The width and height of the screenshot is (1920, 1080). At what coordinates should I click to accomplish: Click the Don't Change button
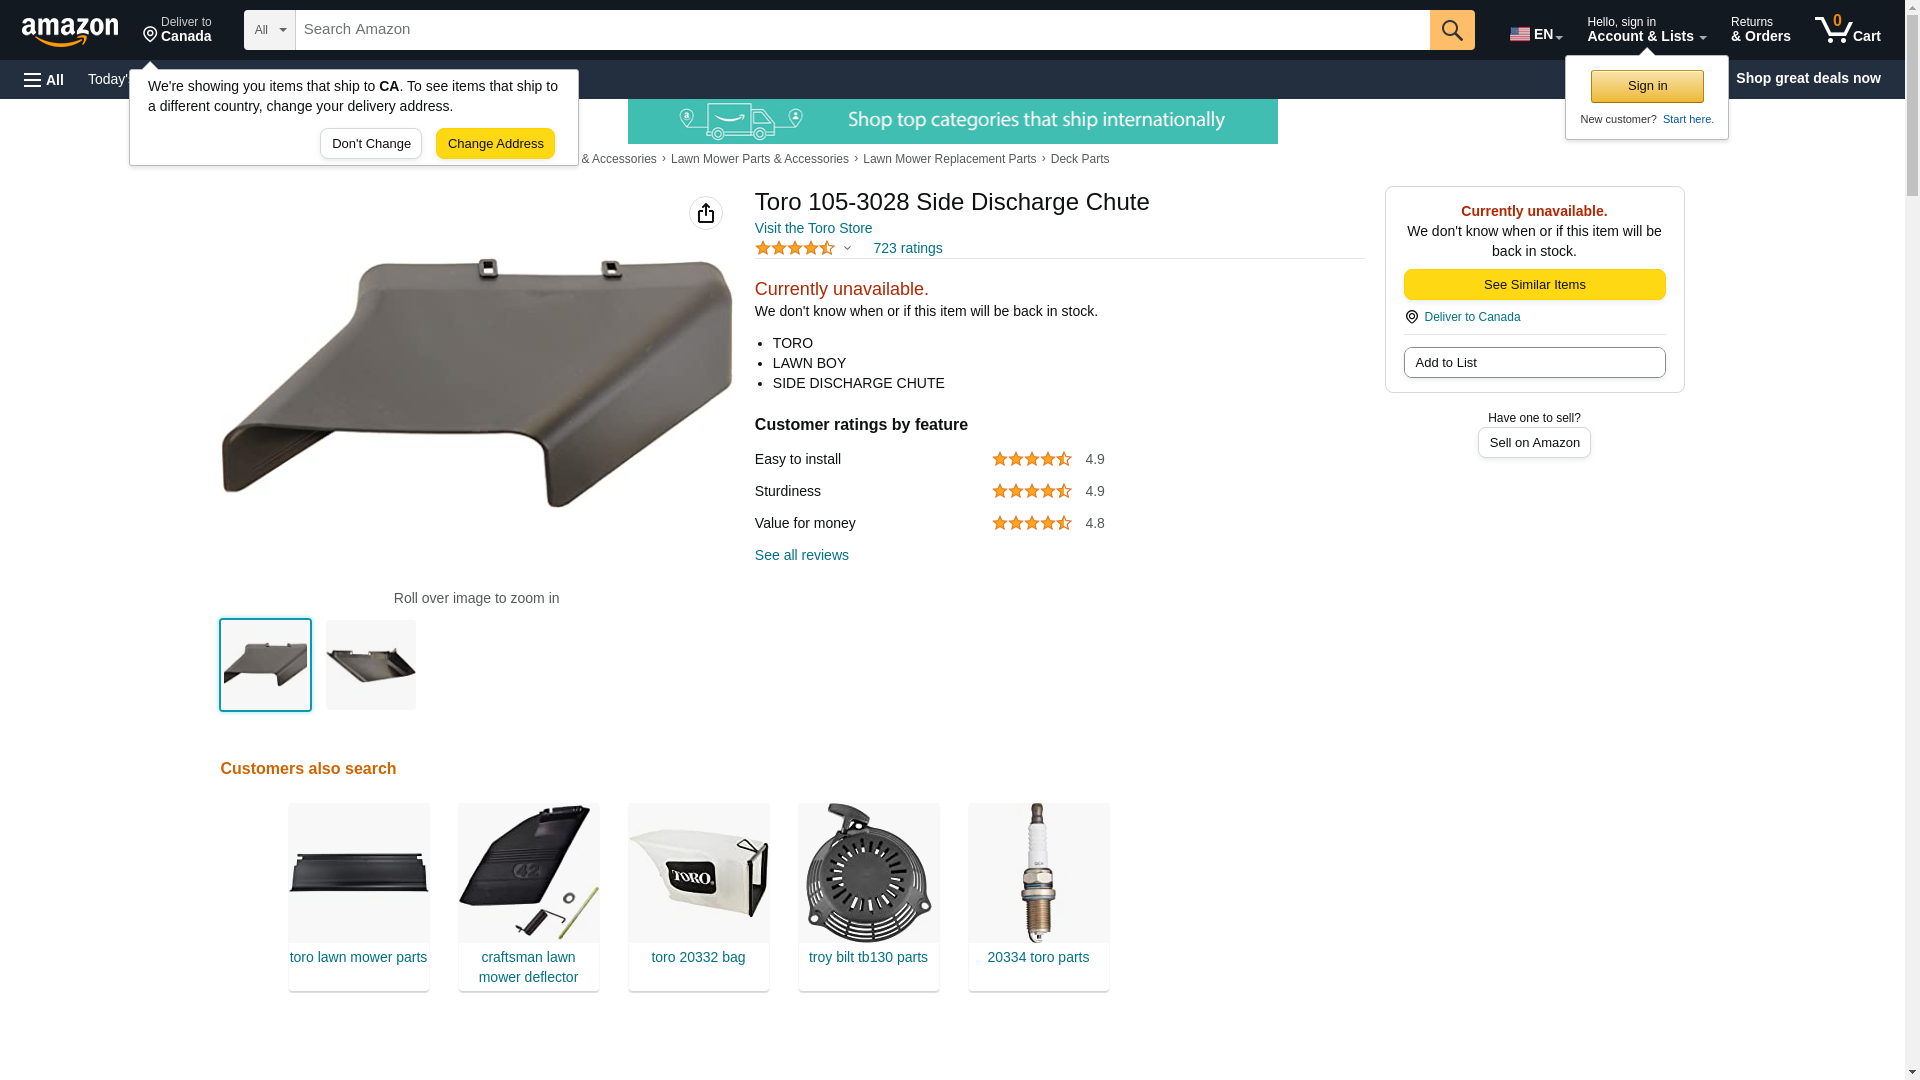[x=371, y=143]
